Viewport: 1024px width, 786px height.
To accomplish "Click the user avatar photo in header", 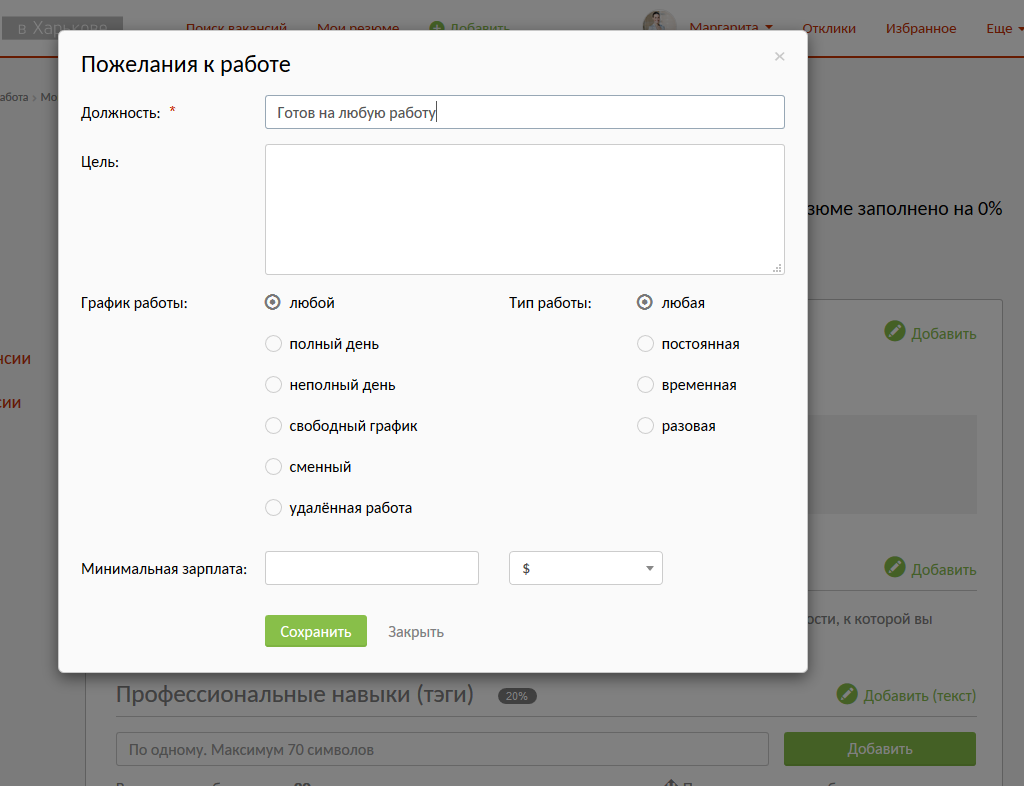I will [x=659, y=24].
